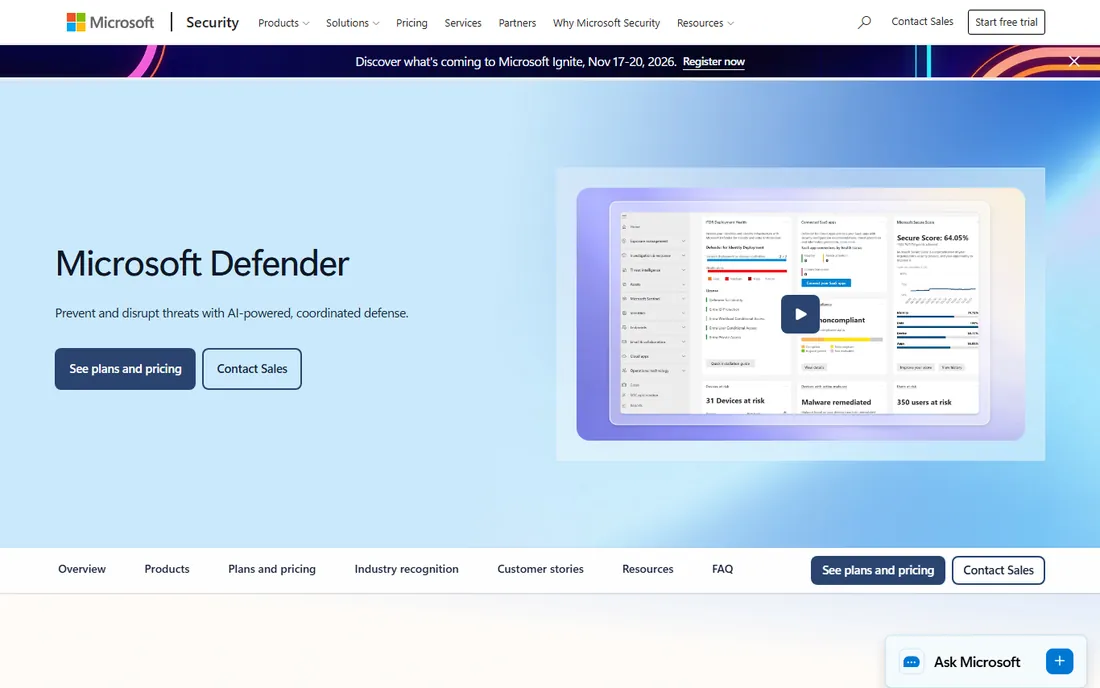
Task: Click the Start free trial button
Action: click(x=1006, y=22)
